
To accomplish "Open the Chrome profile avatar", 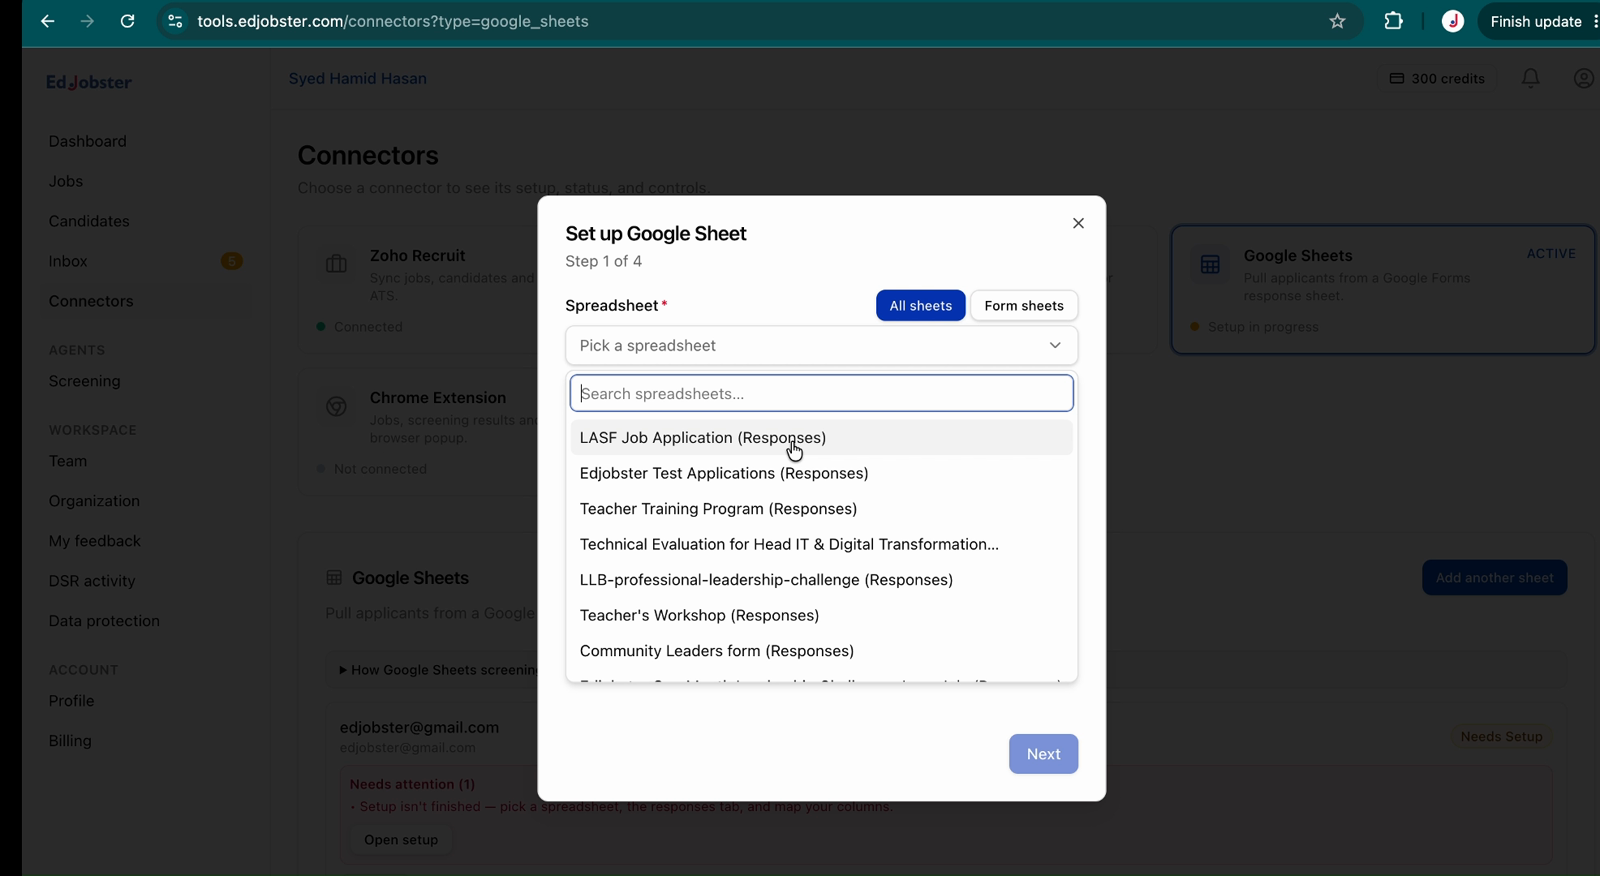I will click(1453, 21).
